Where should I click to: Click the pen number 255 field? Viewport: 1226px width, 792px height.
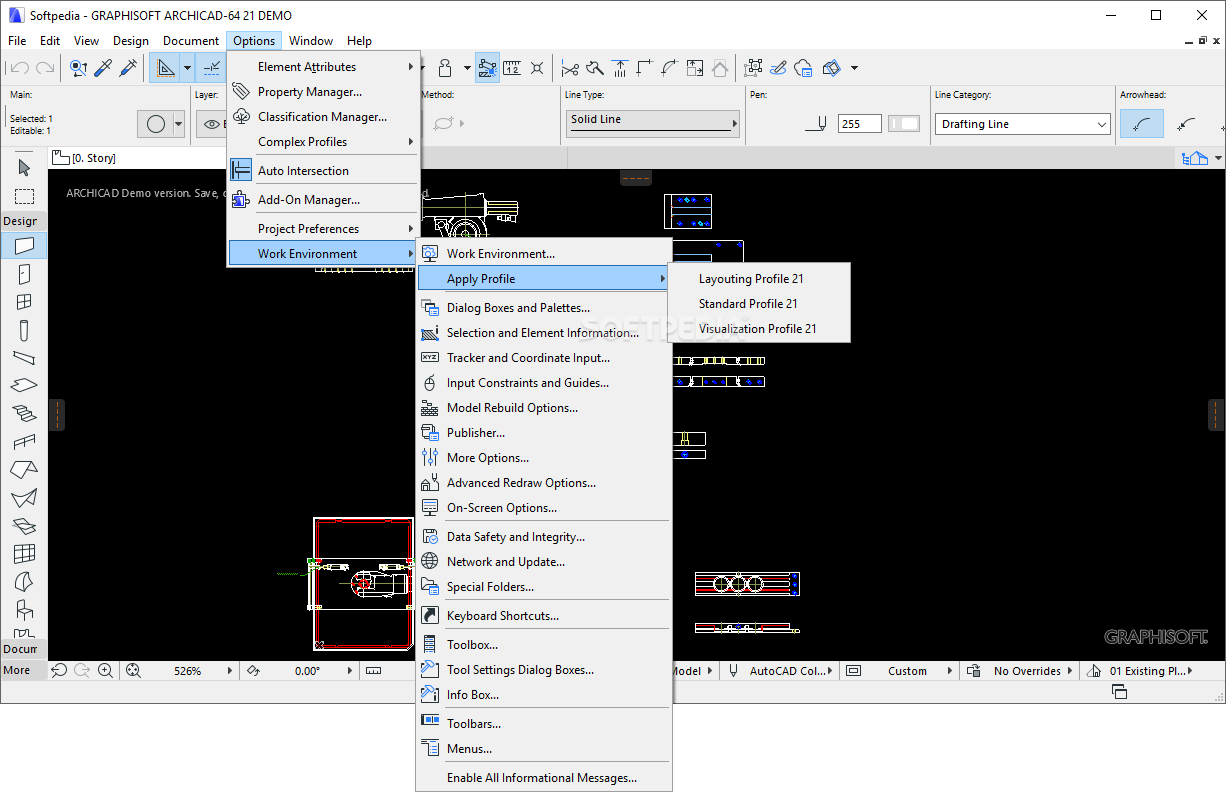coord(859,124)
